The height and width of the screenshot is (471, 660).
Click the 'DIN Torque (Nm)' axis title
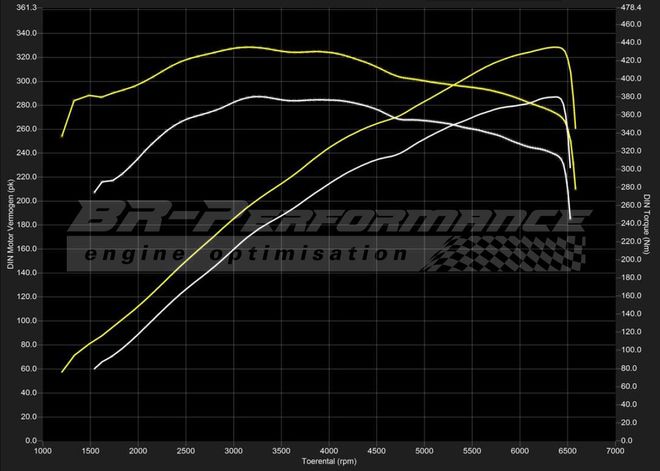click(648, 225)
